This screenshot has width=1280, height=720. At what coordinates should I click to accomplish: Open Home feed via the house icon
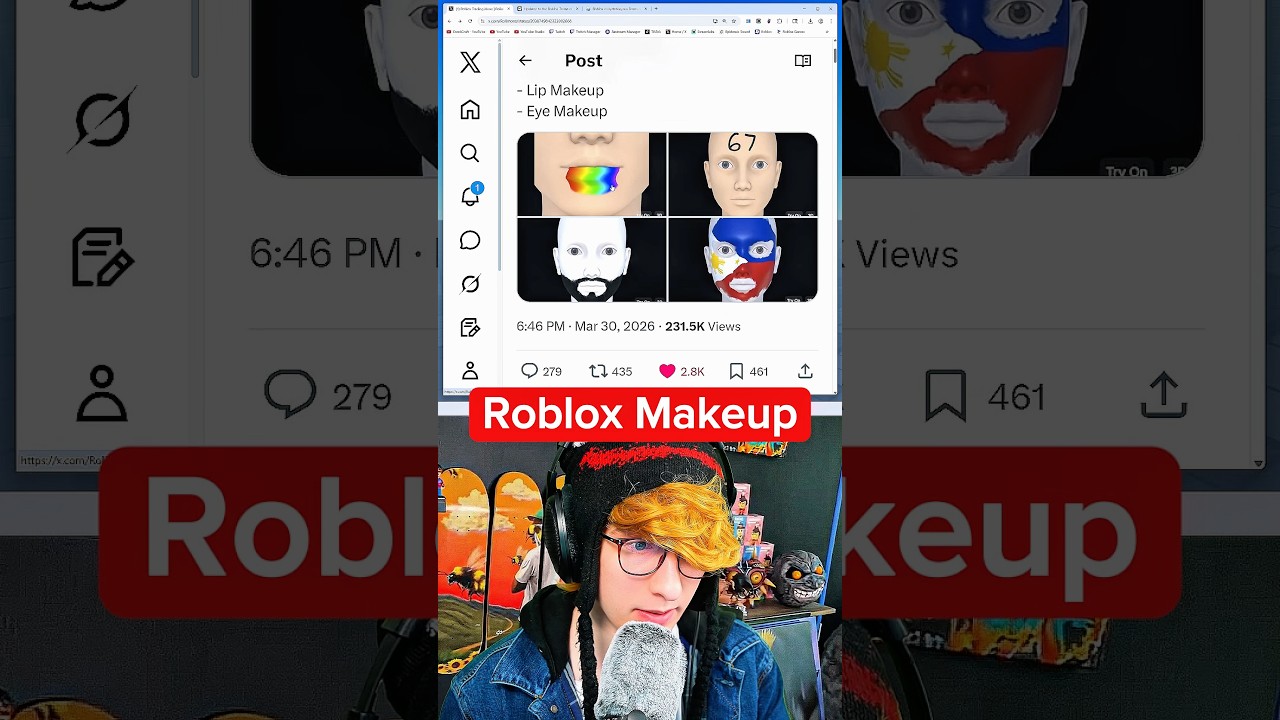pos(470,110)
